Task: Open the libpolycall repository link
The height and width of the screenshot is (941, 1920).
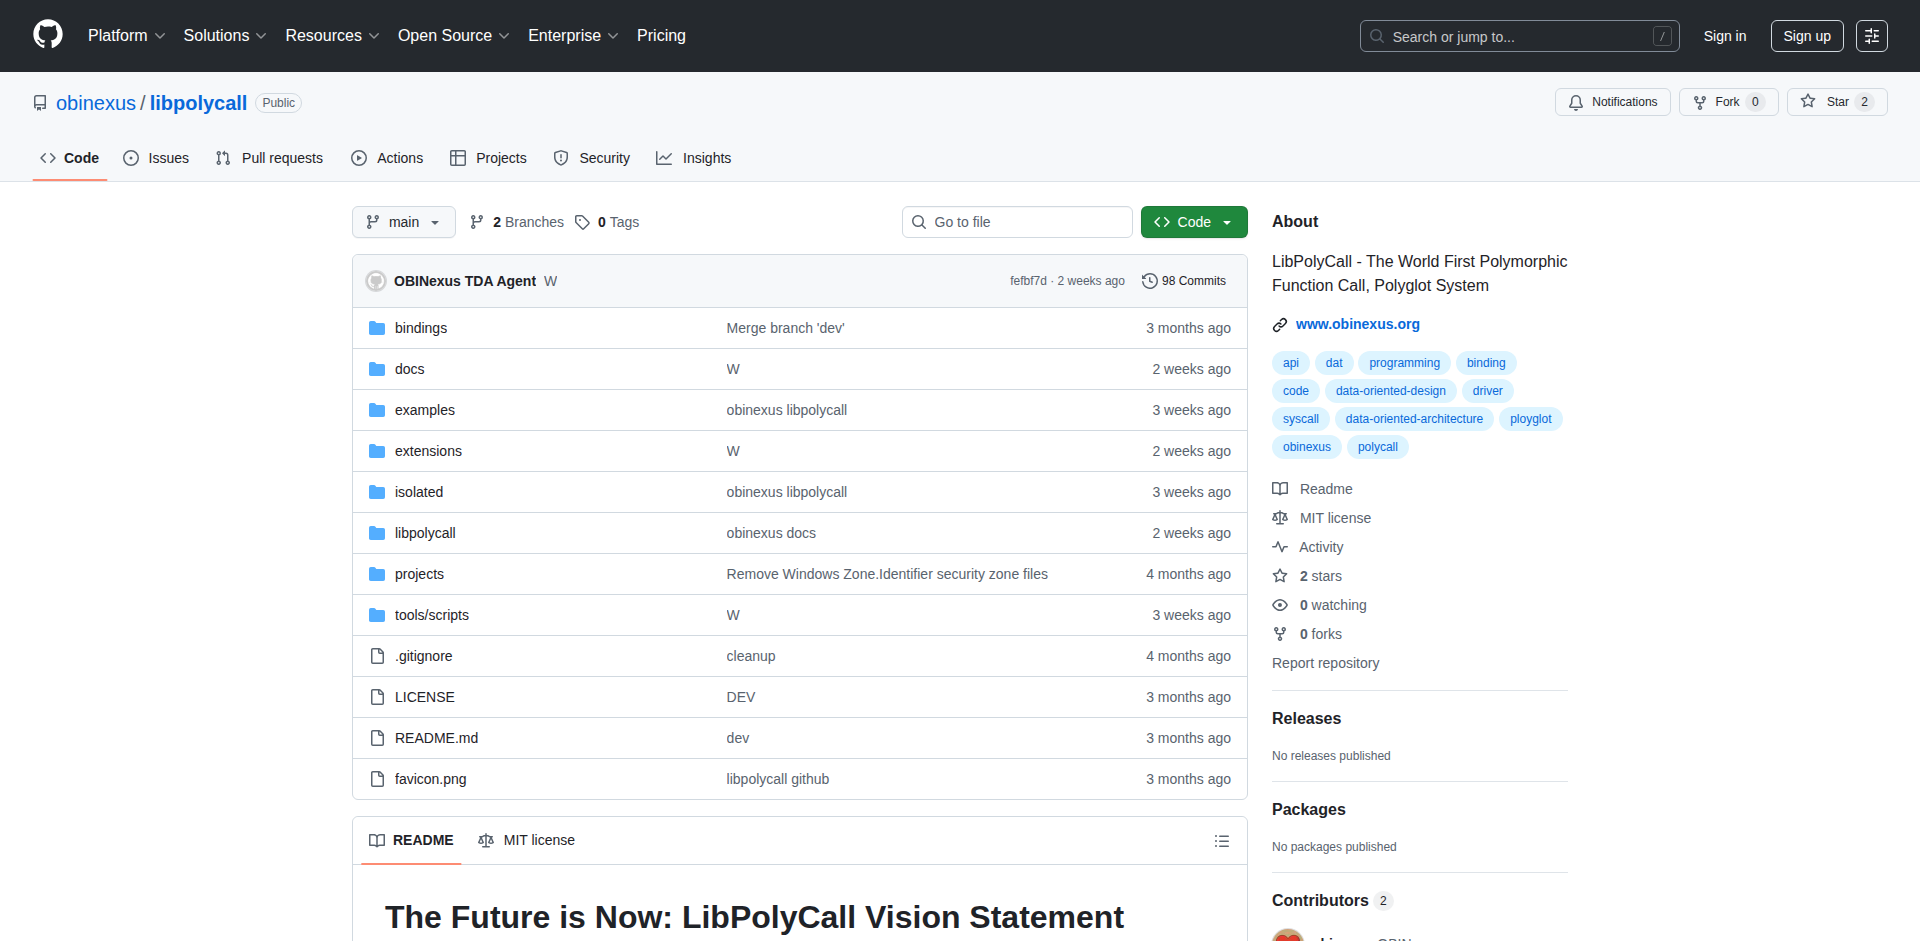Action: [x=198, y=103]
